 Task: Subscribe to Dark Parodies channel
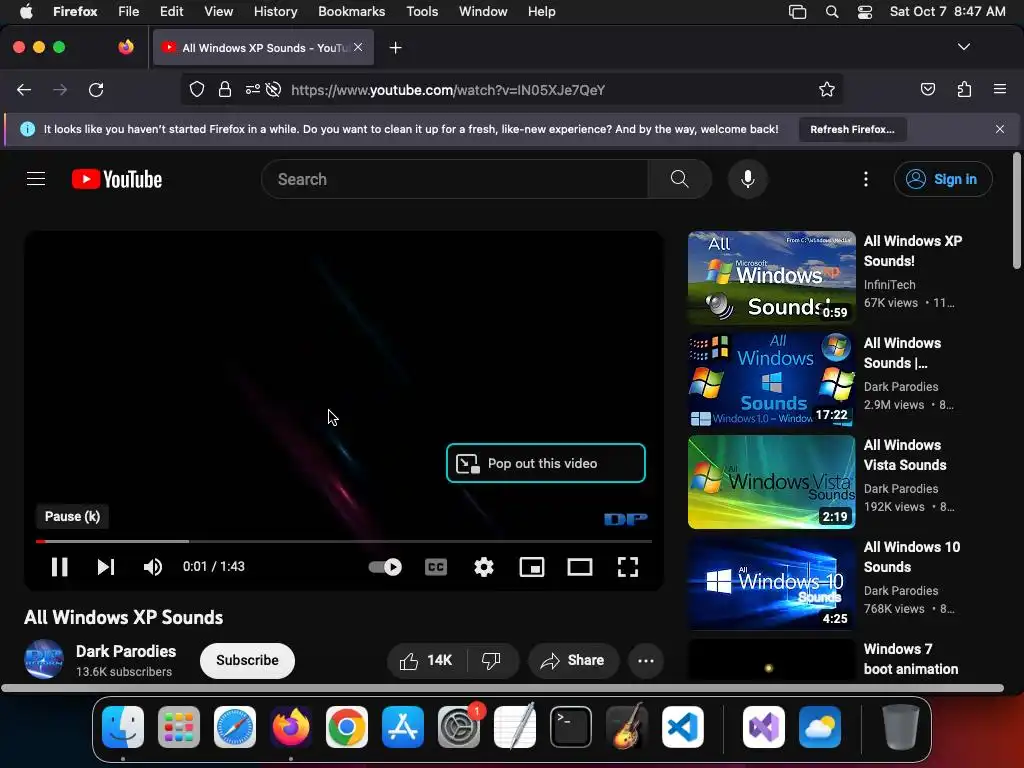[248, 660]
